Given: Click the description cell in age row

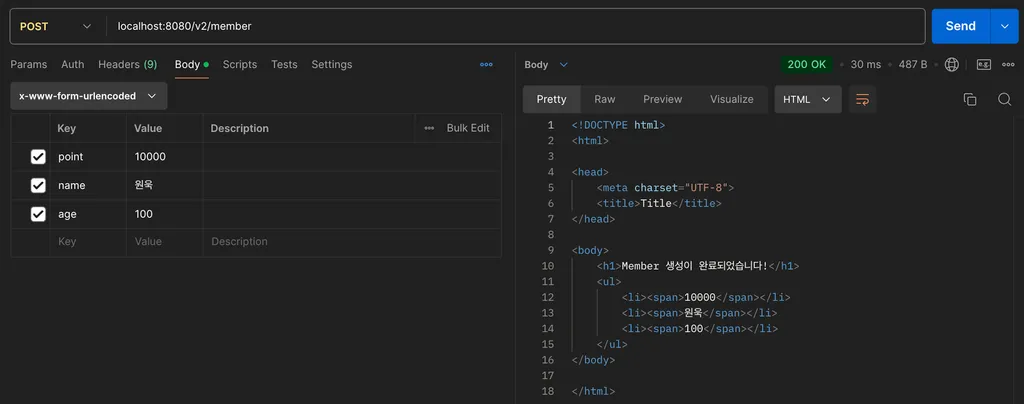Looking at the screenshot, I should [x=352, y=214].
